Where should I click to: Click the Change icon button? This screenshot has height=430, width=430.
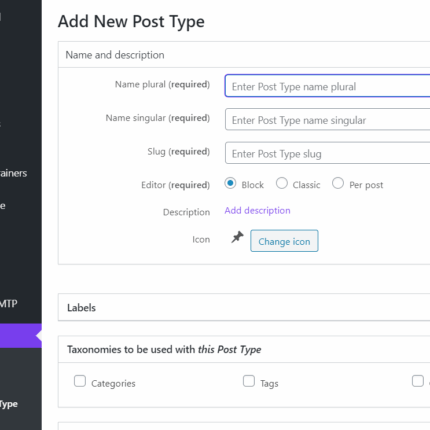(x=284, y=241)
